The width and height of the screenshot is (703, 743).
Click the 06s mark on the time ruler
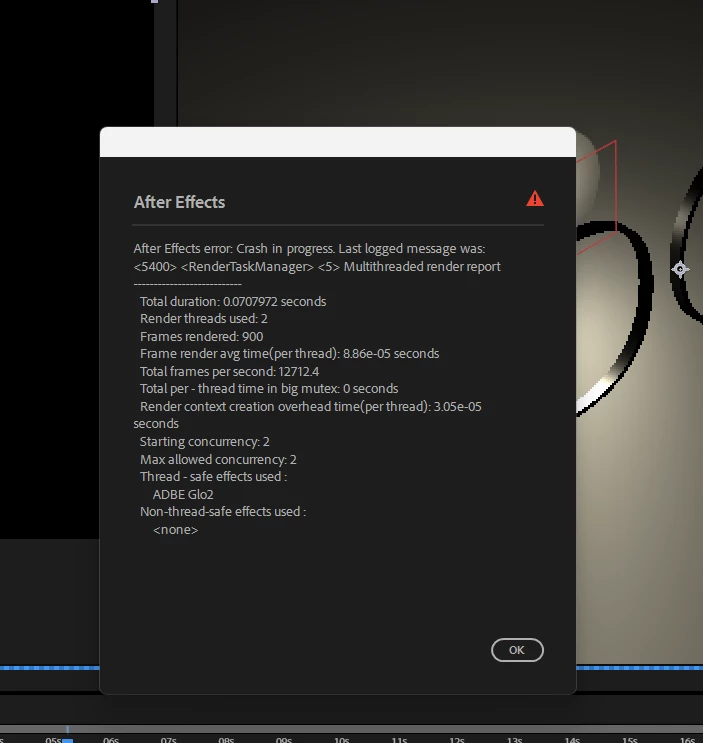[111, 740]
